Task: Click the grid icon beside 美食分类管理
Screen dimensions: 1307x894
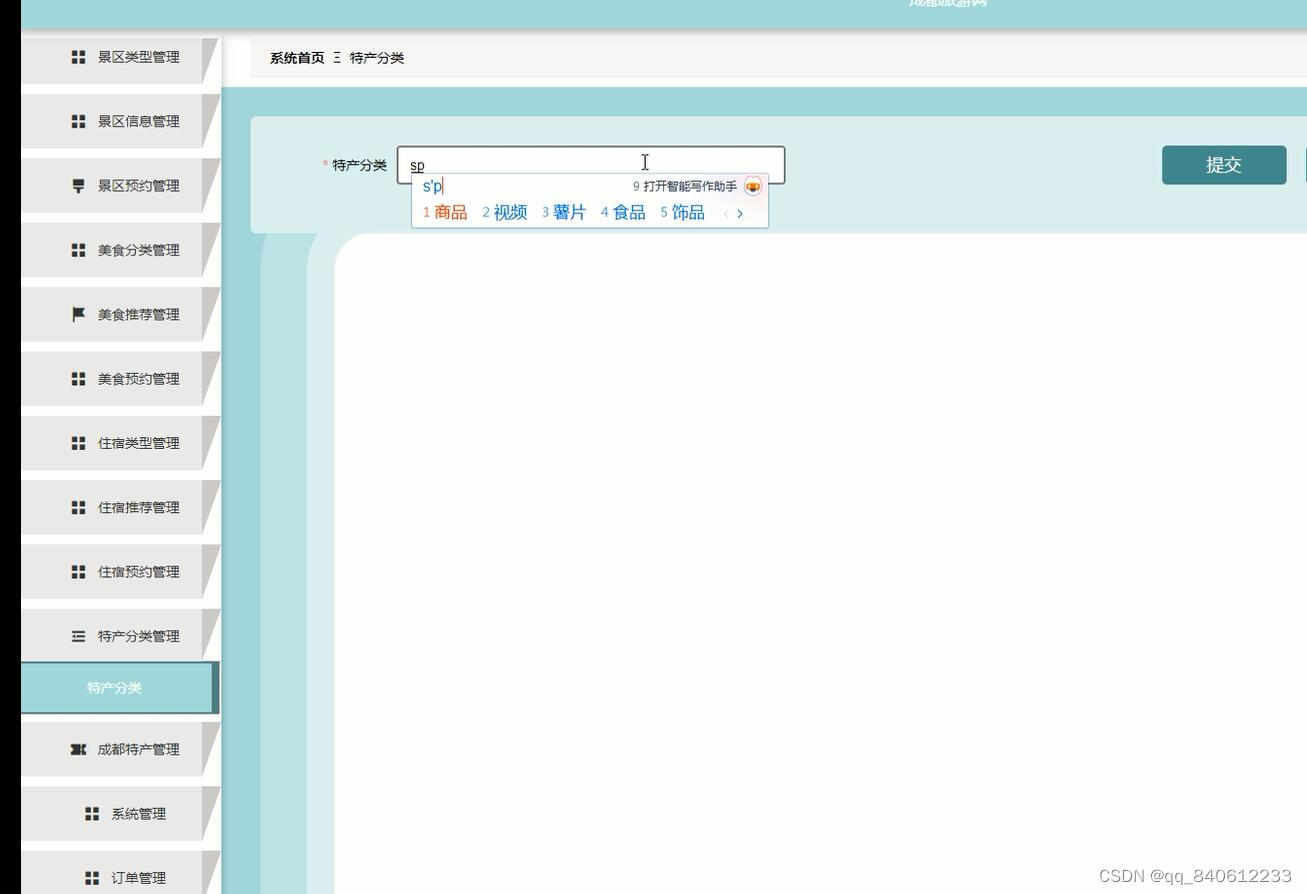Action: 78,250
